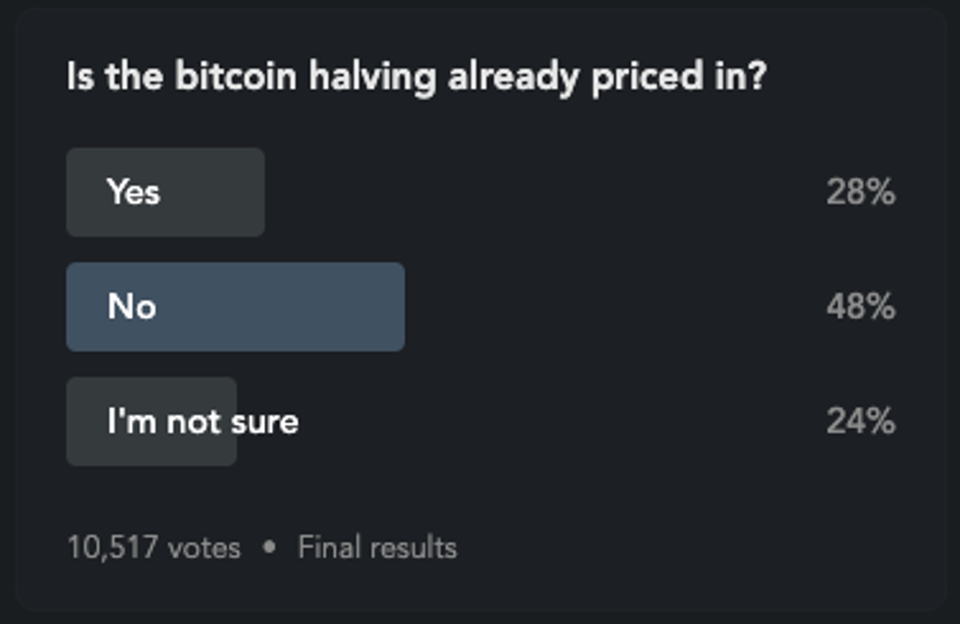Click the word bitcoin in the question

(x=236, y=76)
